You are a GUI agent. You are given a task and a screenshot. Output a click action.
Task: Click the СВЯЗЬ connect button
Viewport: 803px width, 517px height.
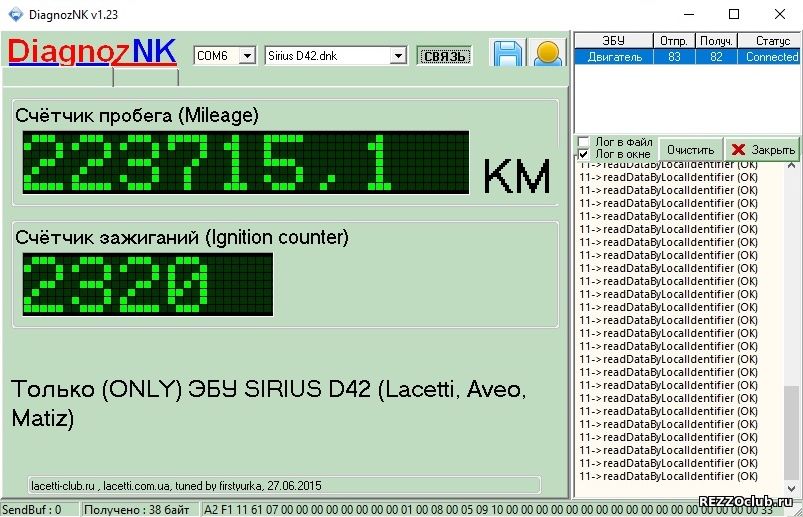445,56
